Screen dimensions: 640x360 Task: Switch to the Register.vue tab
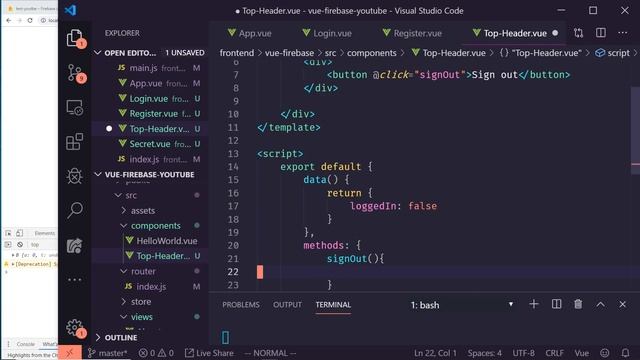tap(412, 33)
